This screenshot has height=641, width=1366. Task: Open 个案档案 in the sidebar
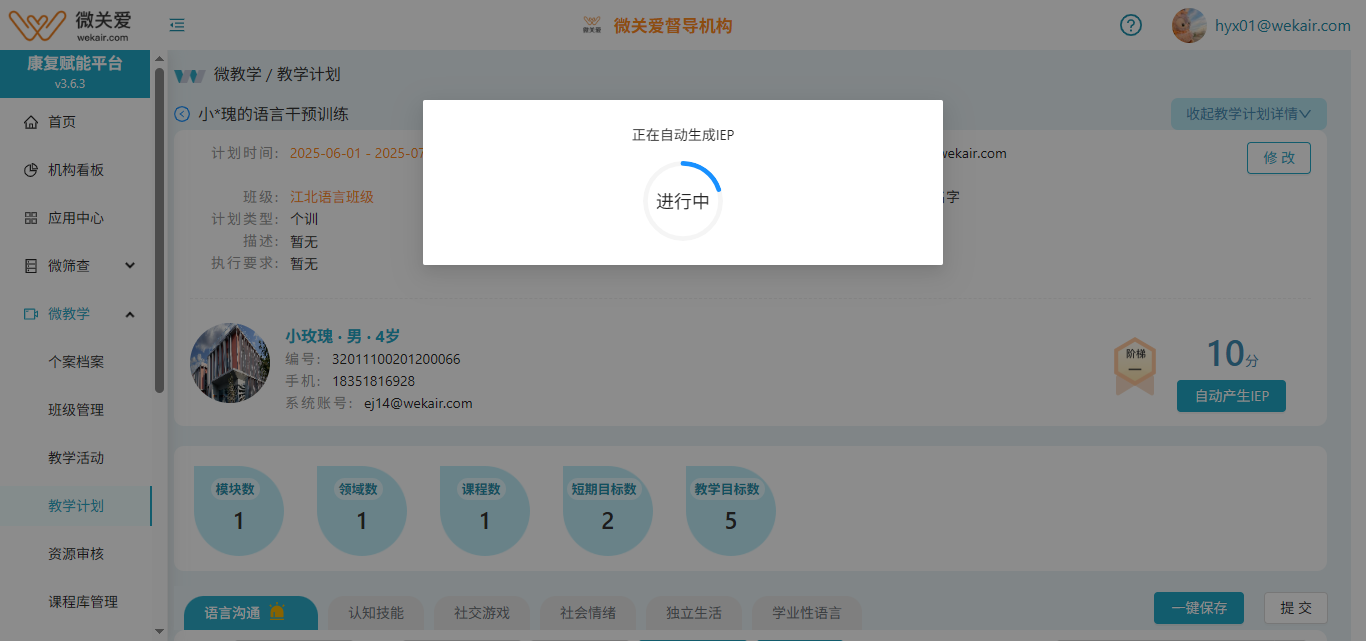(76, 362)
